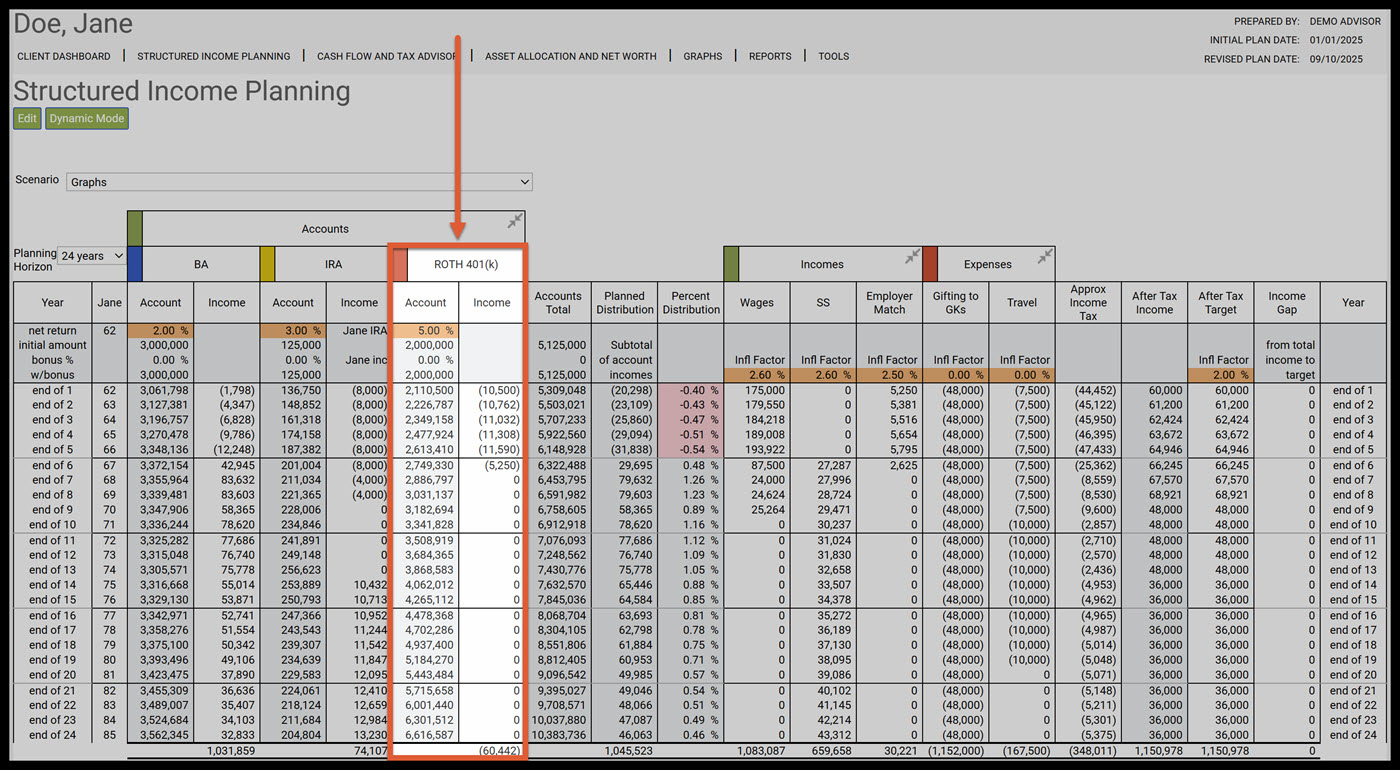Click the Structured Income Planning page heading
The height and width of the screenshot is (770, 1400).
[x=182, y=91]
